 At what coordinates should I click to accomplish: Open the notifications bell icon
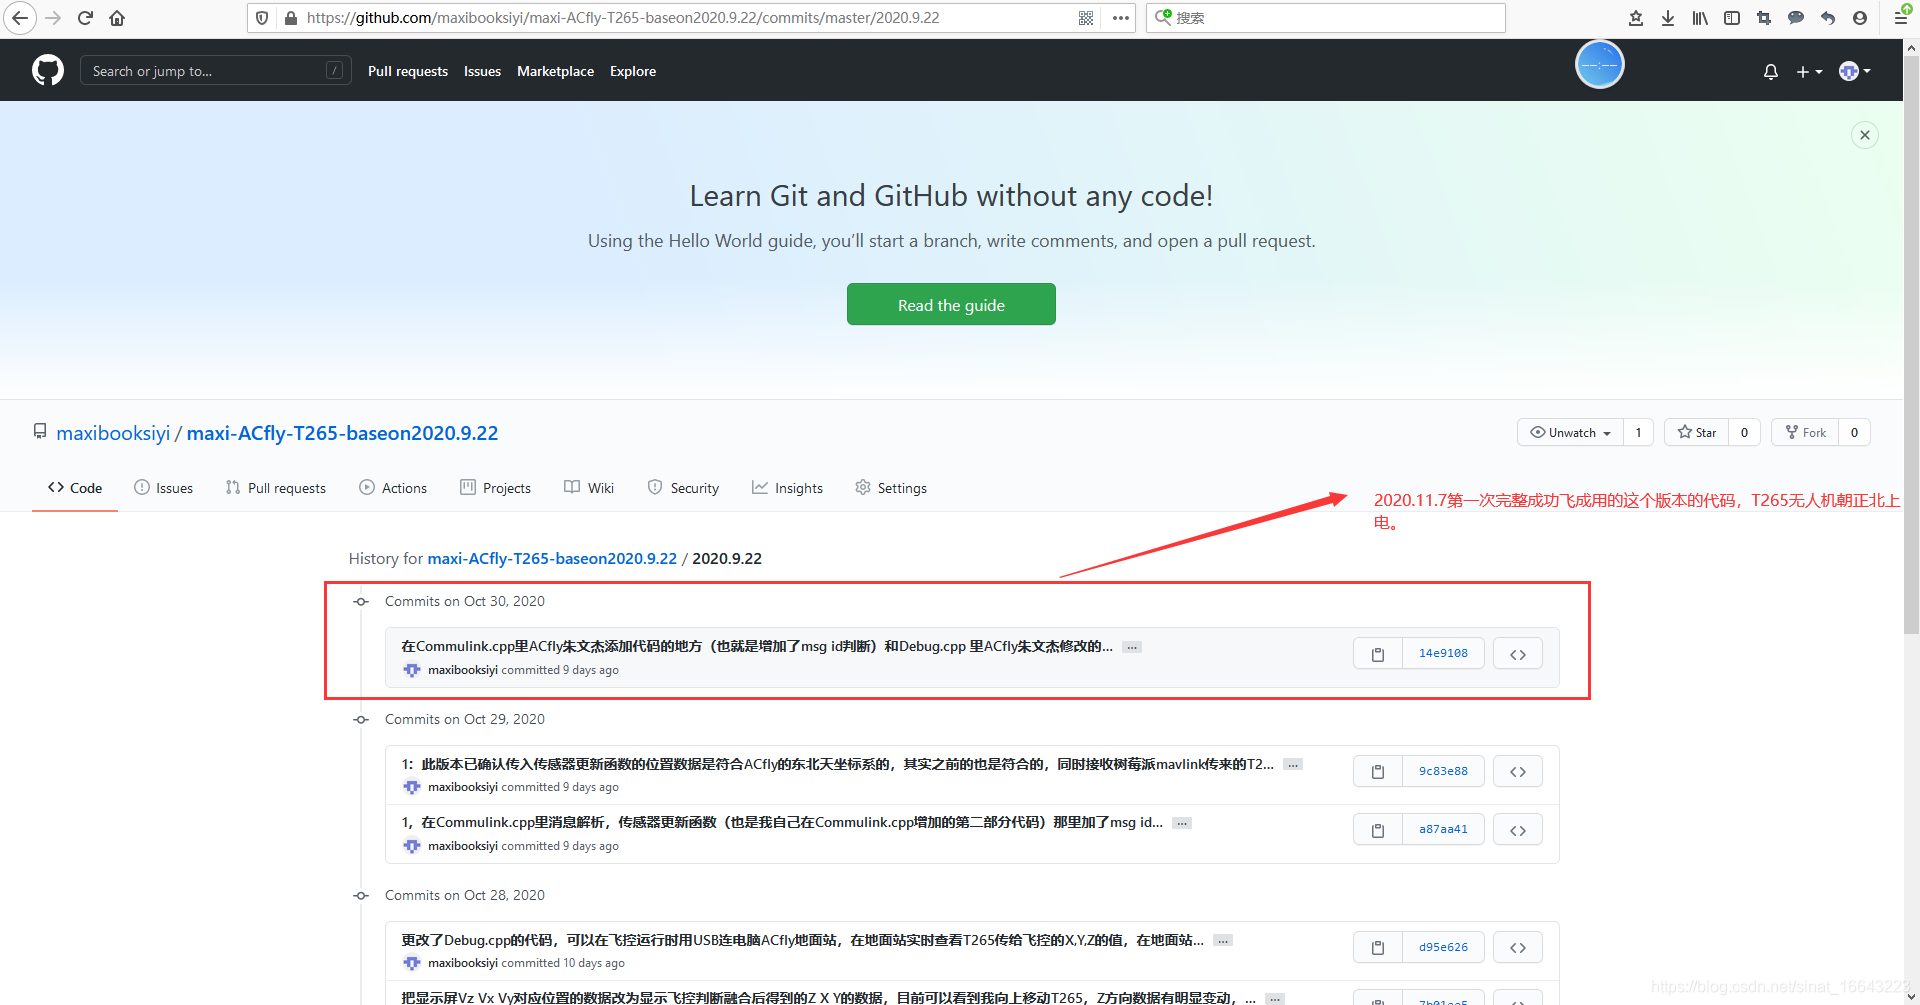(1771, 71)
